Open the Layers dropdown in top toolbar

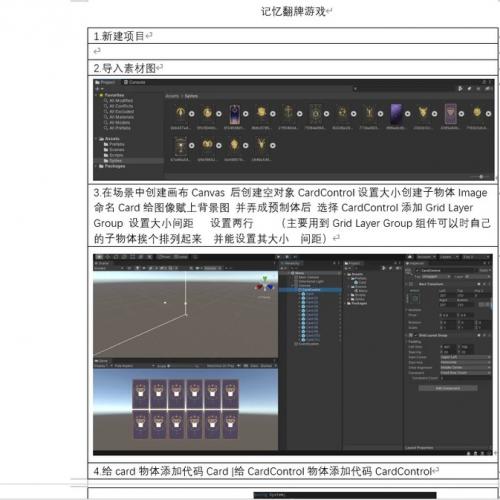click(x=449, y=257)
